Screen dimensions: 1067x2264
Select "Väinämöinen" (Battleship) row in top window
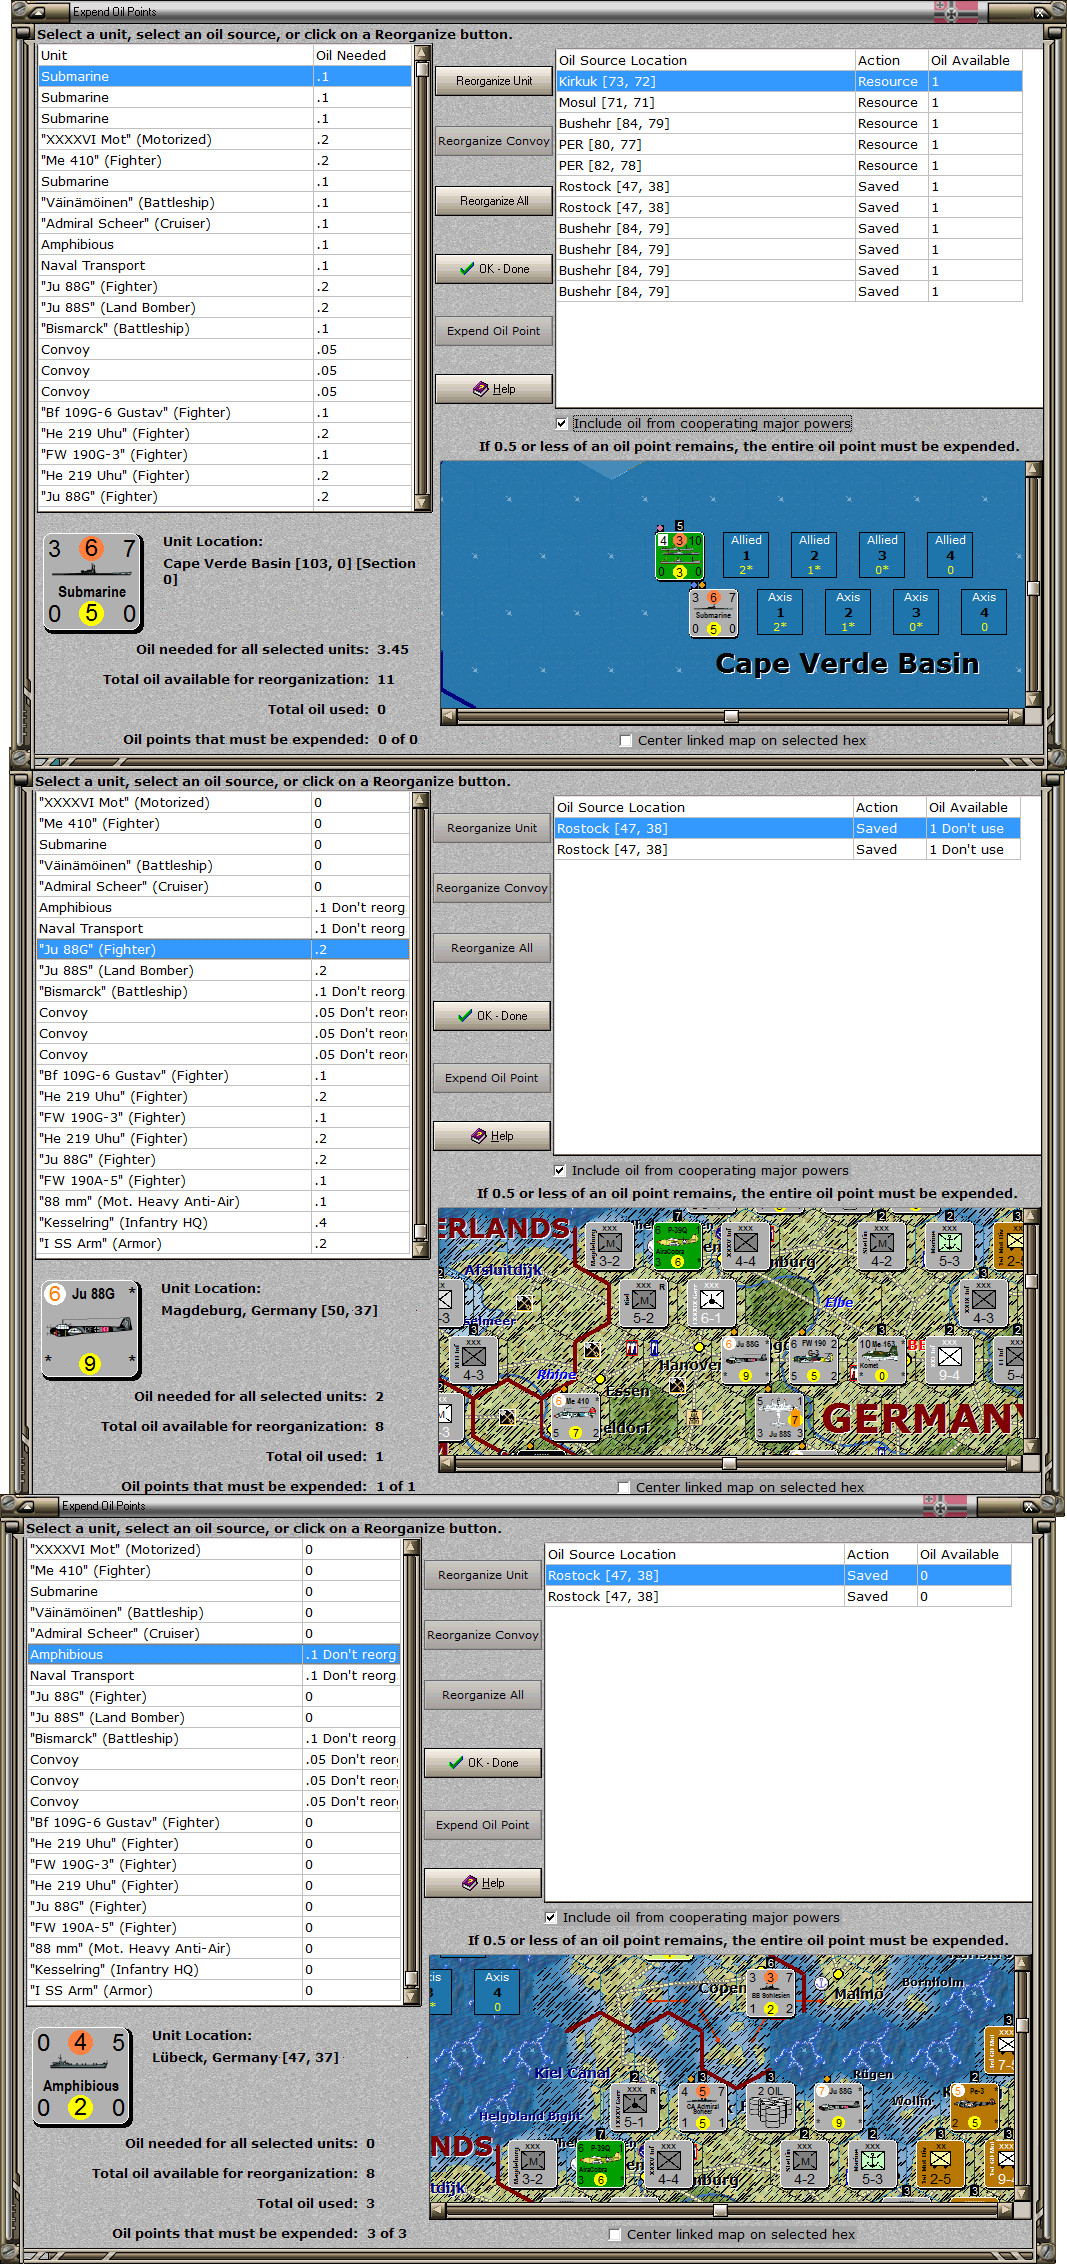pyautogui.click(x=225, y=203)
